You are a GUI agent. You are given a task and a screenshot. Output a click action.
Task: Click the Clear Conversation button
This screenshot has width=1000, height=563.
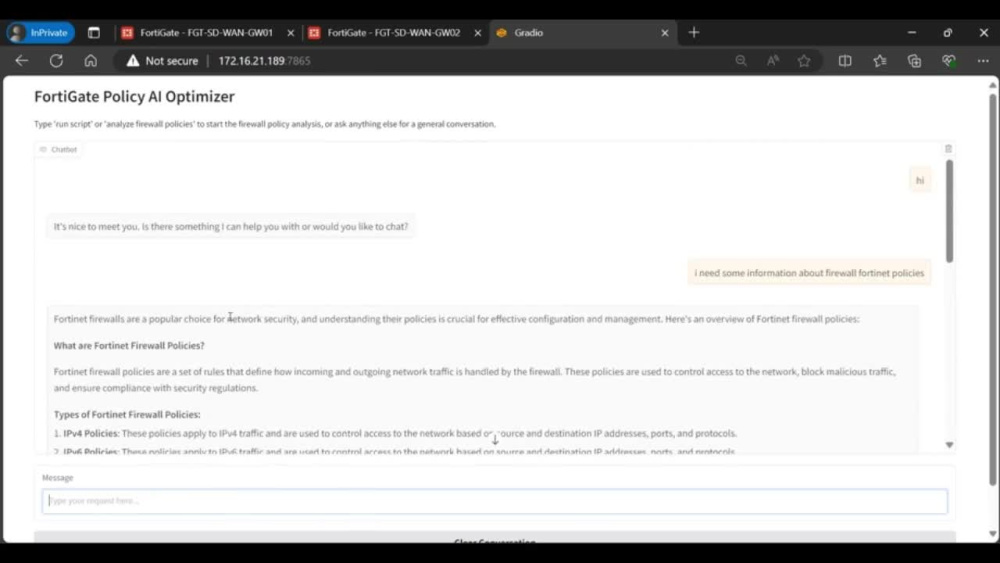pos(494,539)
